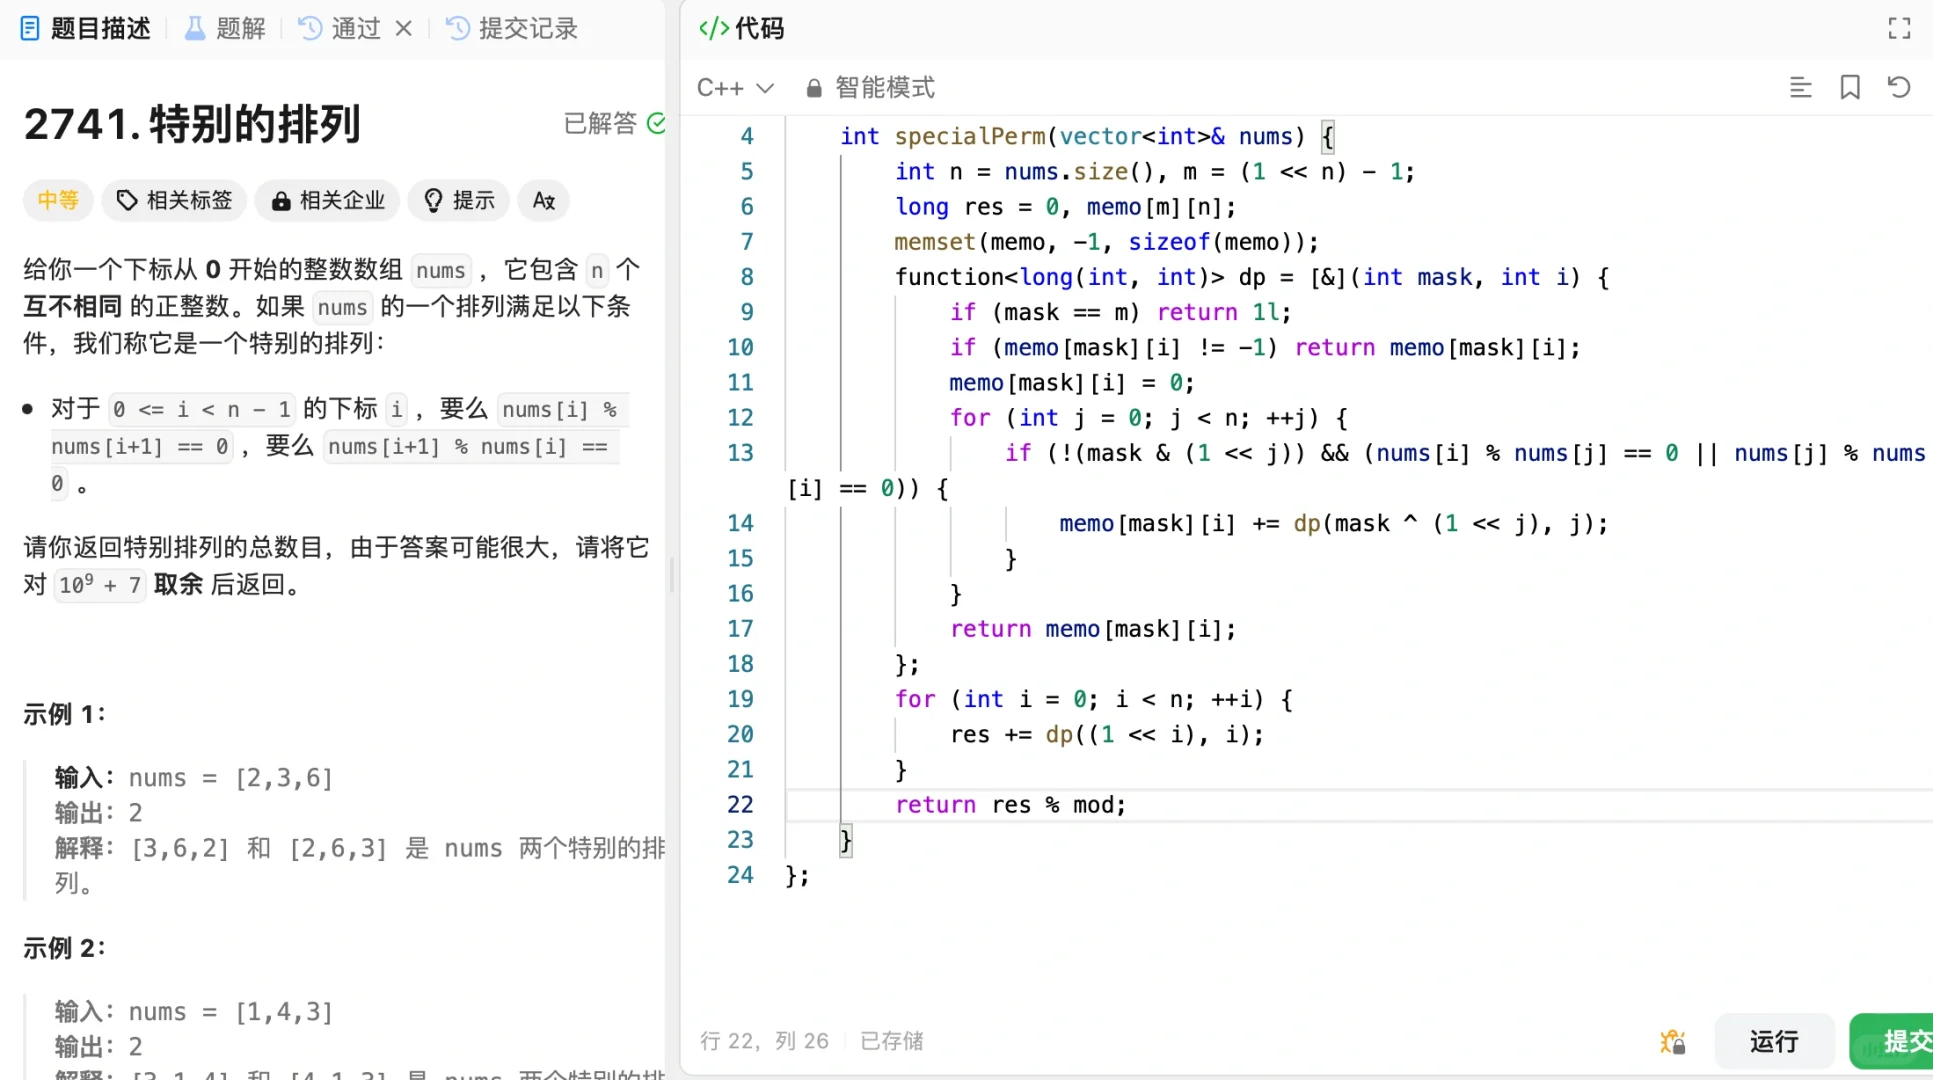Click line number 22 in the gutter

(x=740, y=805)
